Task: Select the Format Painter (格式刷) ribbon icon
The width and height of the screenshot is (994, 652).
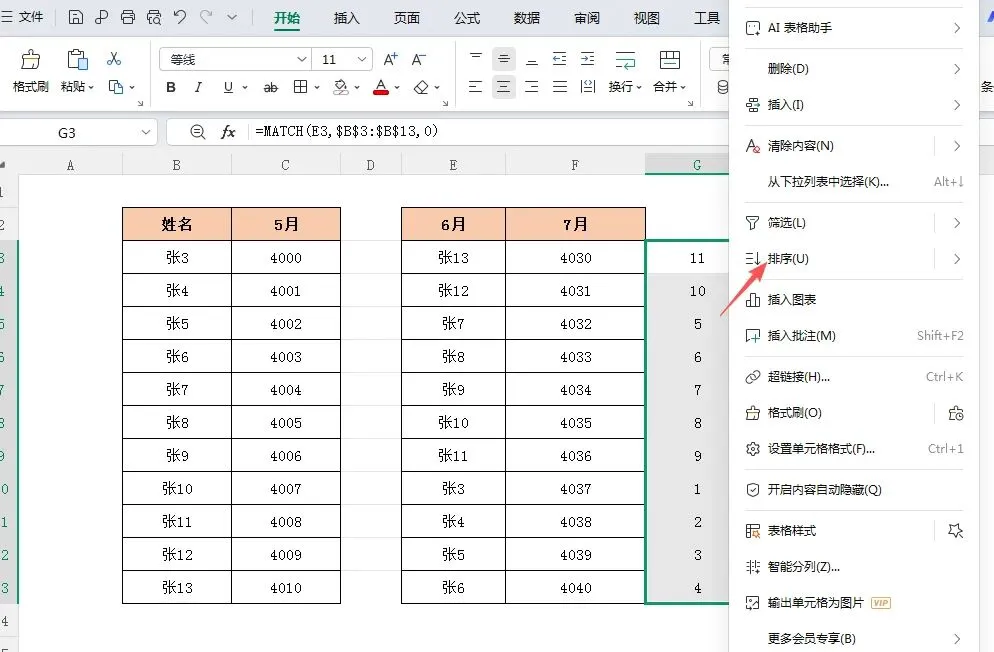Action: pos(30,60)
